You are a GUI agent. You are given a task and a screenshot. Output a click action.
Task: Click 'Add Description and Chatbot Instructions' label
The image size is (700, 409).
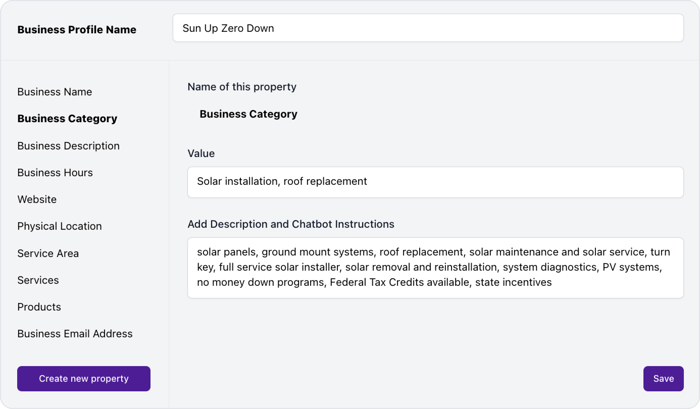(291, 224)
